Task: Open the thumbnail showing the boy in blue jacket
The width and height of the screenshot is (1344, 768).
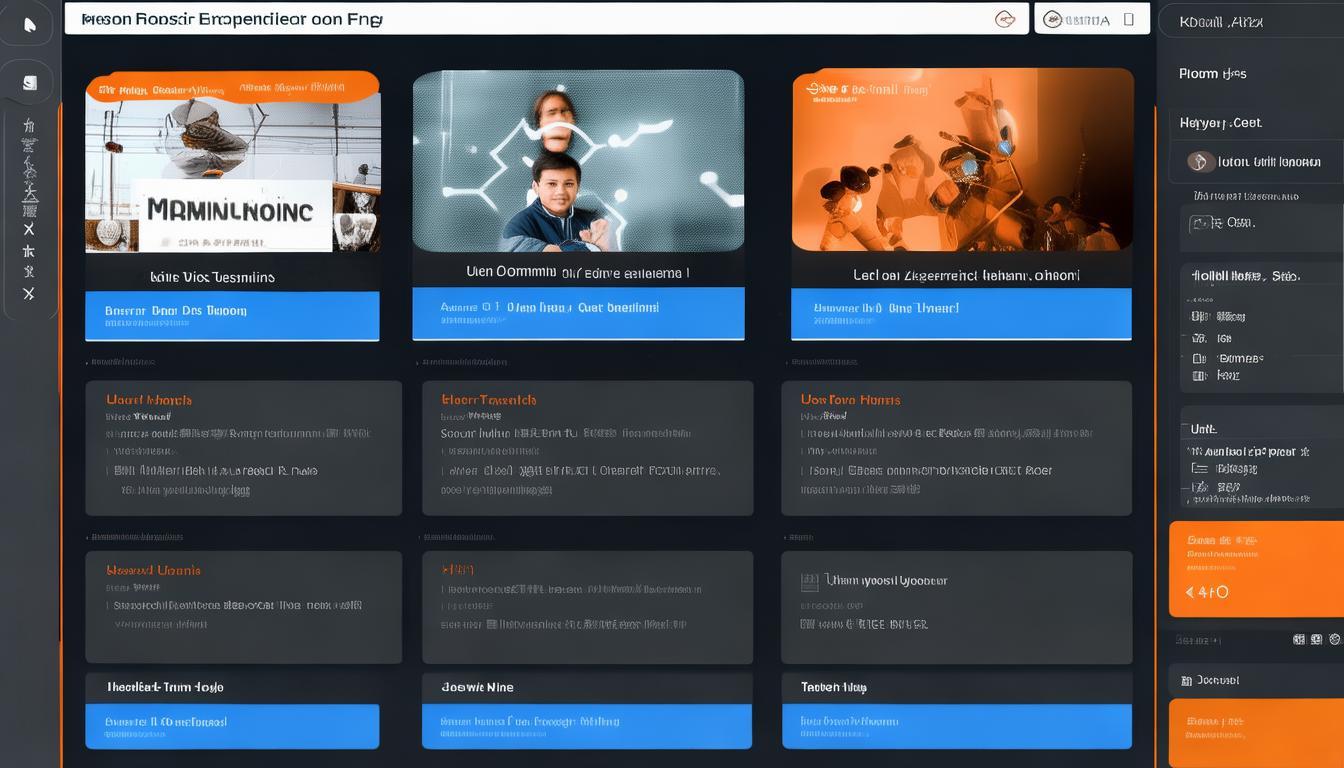Action: [x=578, y=161]
